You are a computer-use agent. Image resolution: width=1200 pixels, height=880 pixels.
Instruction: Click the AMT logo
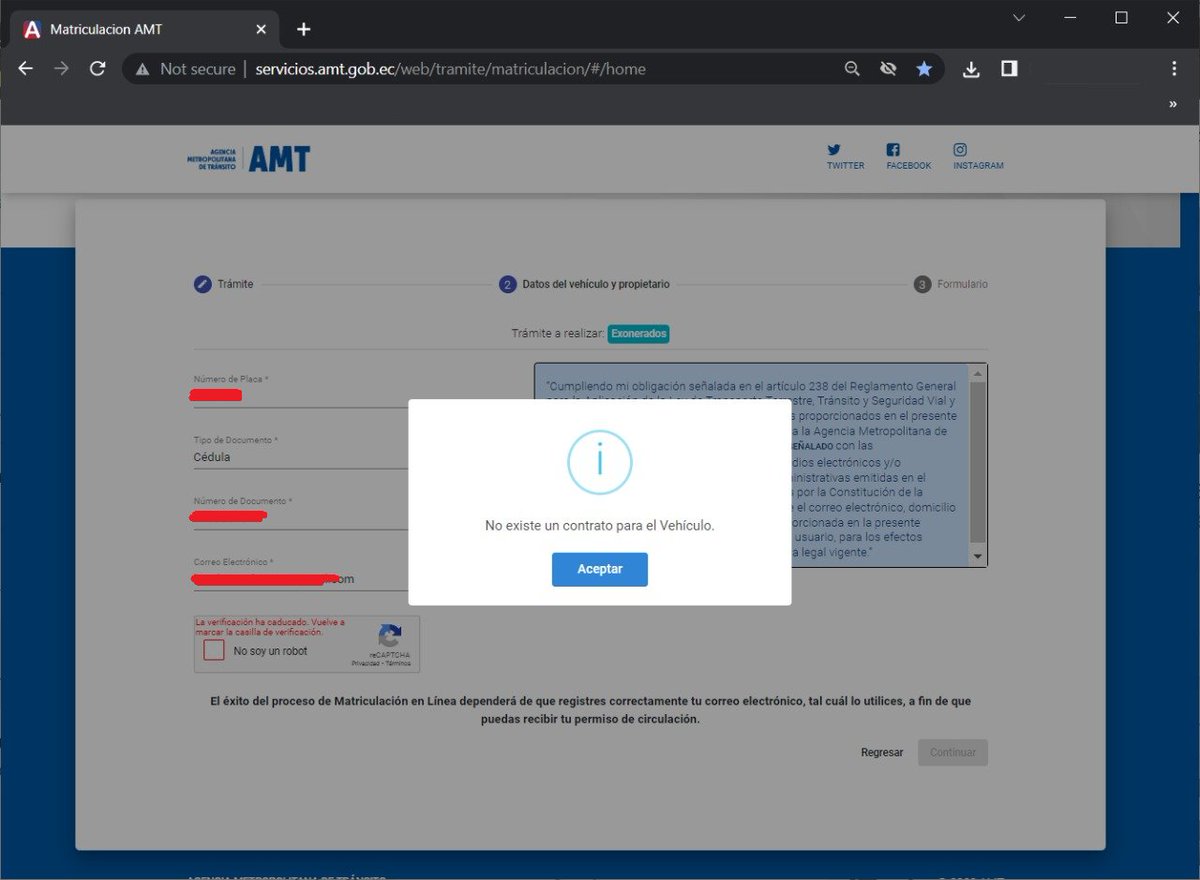pyautogui.click(x=249, y=159)
